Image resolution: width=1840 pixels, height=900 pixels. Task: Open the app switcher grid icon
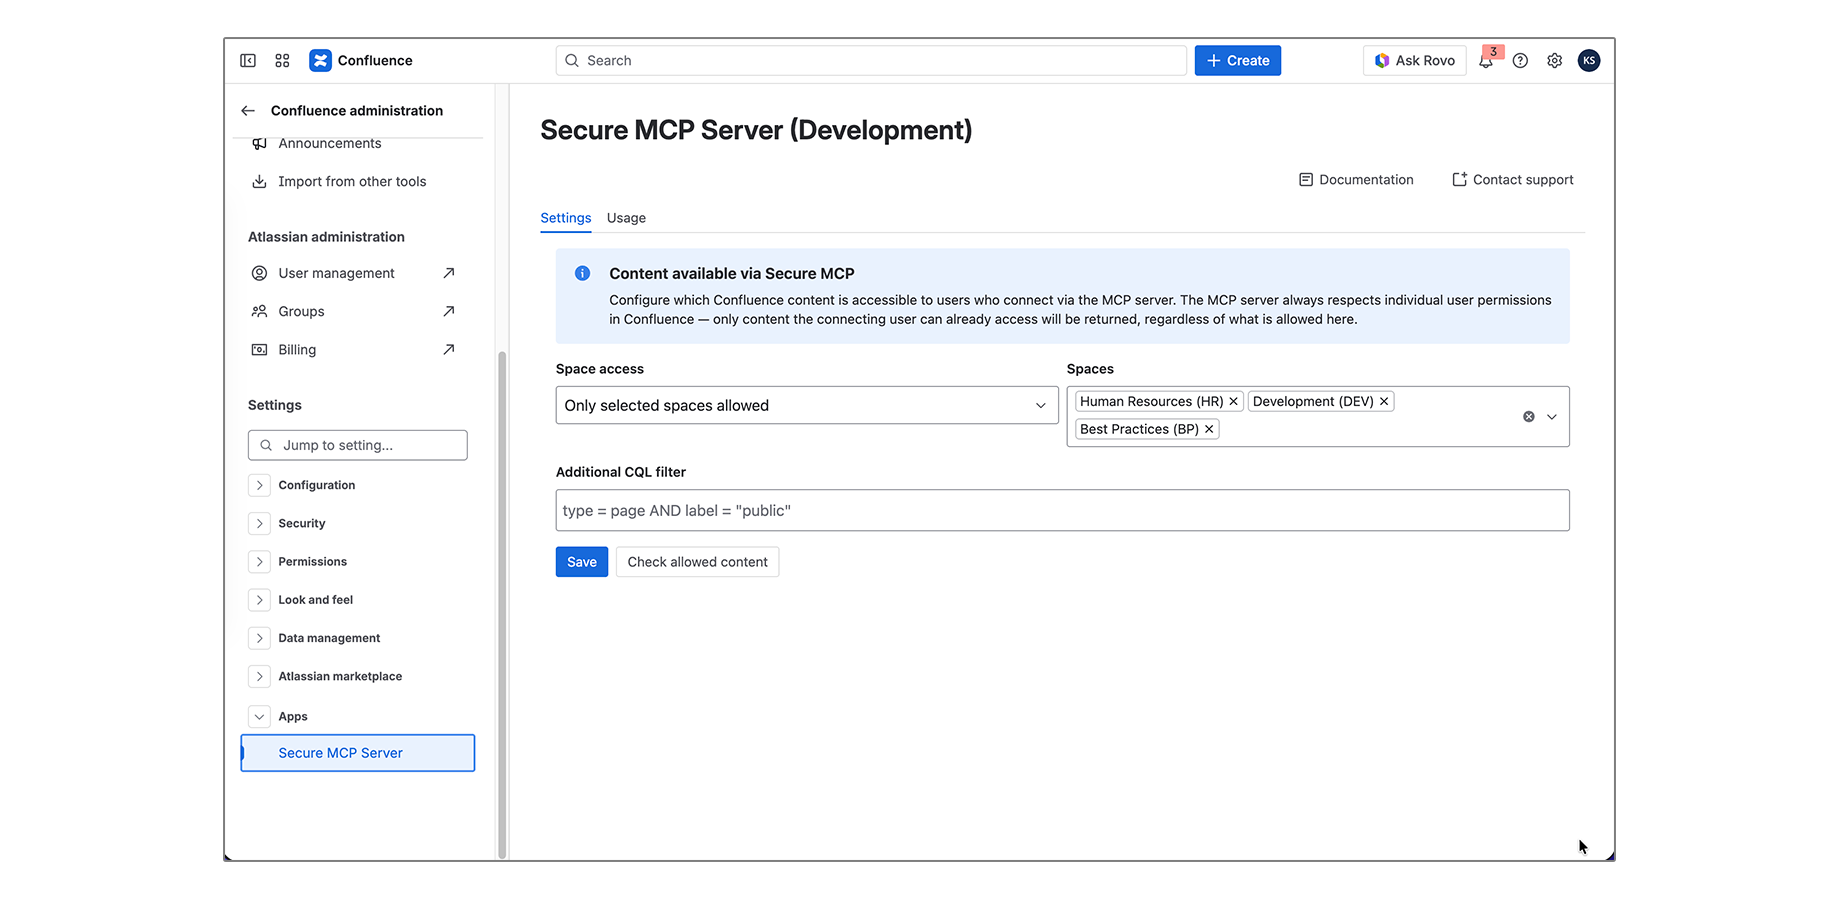(282, 60)
